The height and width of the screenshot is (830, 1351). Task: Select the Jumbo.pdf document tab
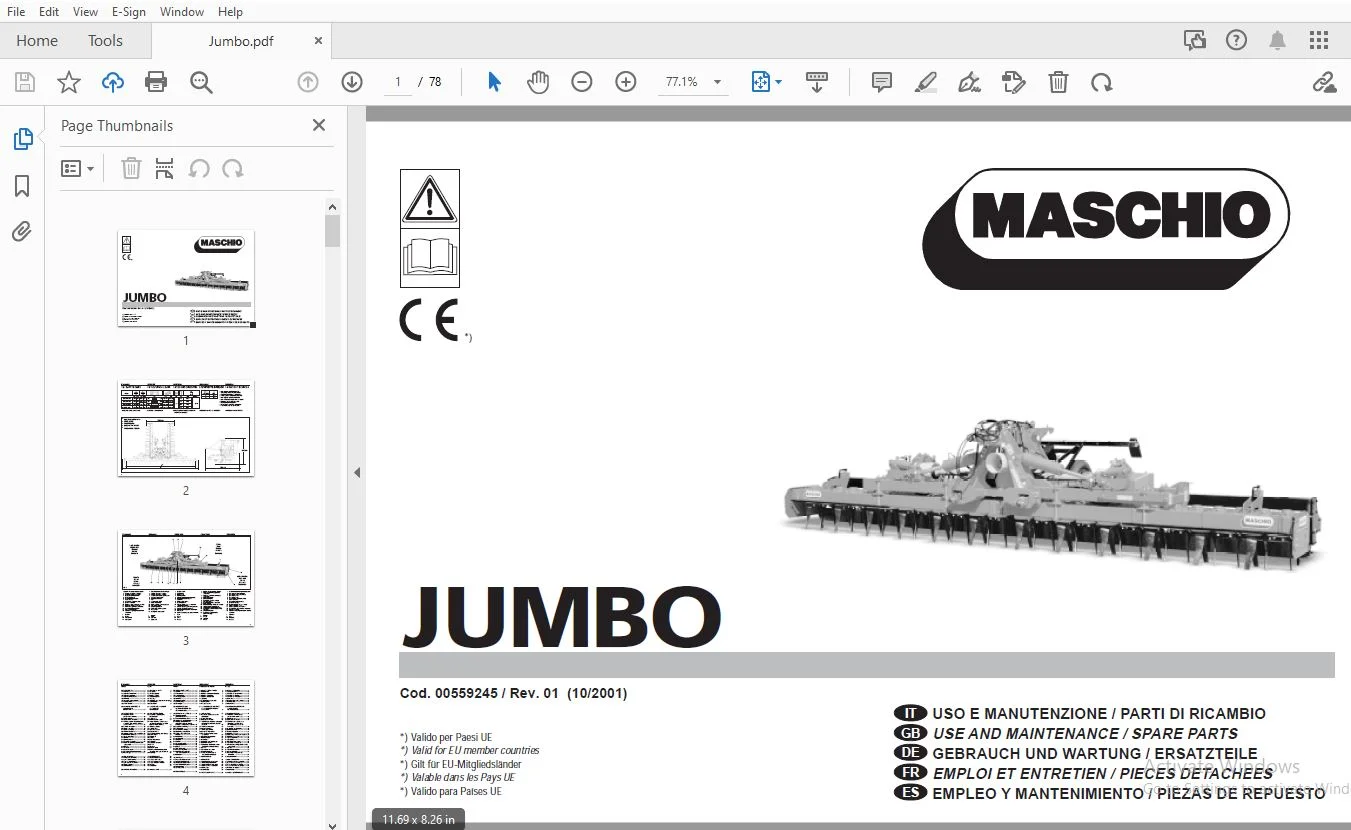241,41
